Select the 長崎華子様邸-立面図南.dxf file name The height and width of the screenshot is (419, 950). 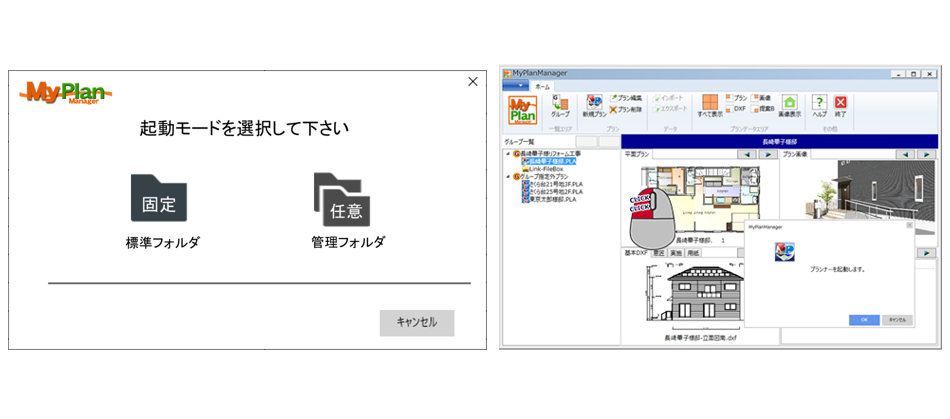[700, 337]
